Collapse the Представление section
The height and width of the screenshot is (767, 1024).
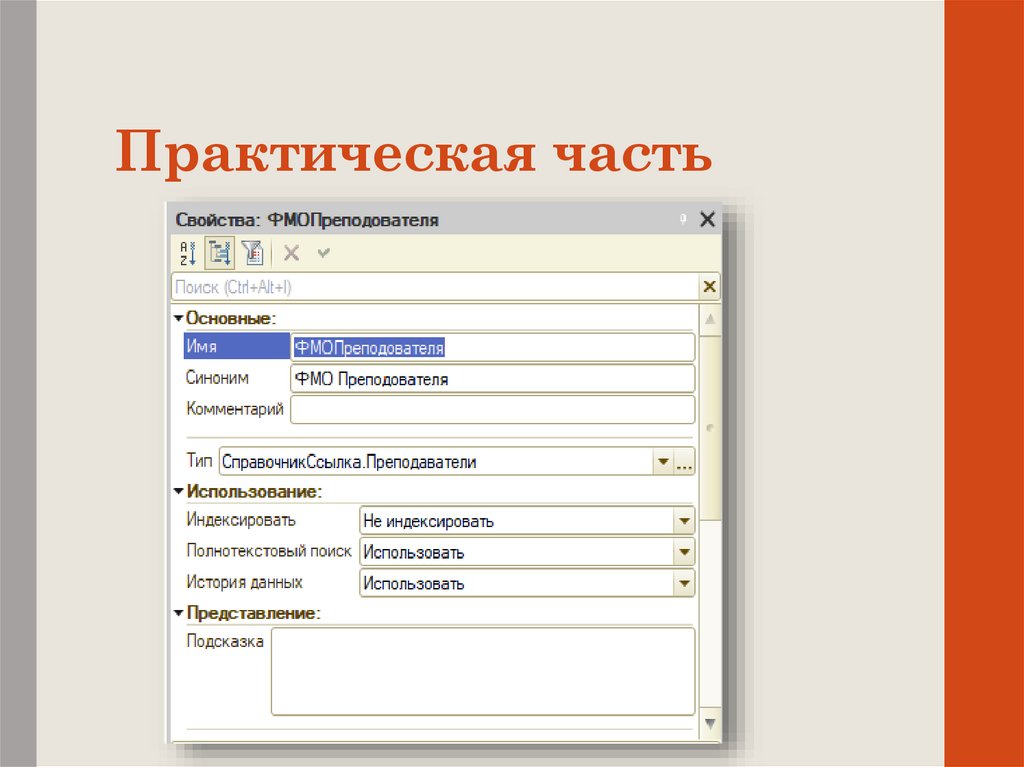click(x=177, y=611)
